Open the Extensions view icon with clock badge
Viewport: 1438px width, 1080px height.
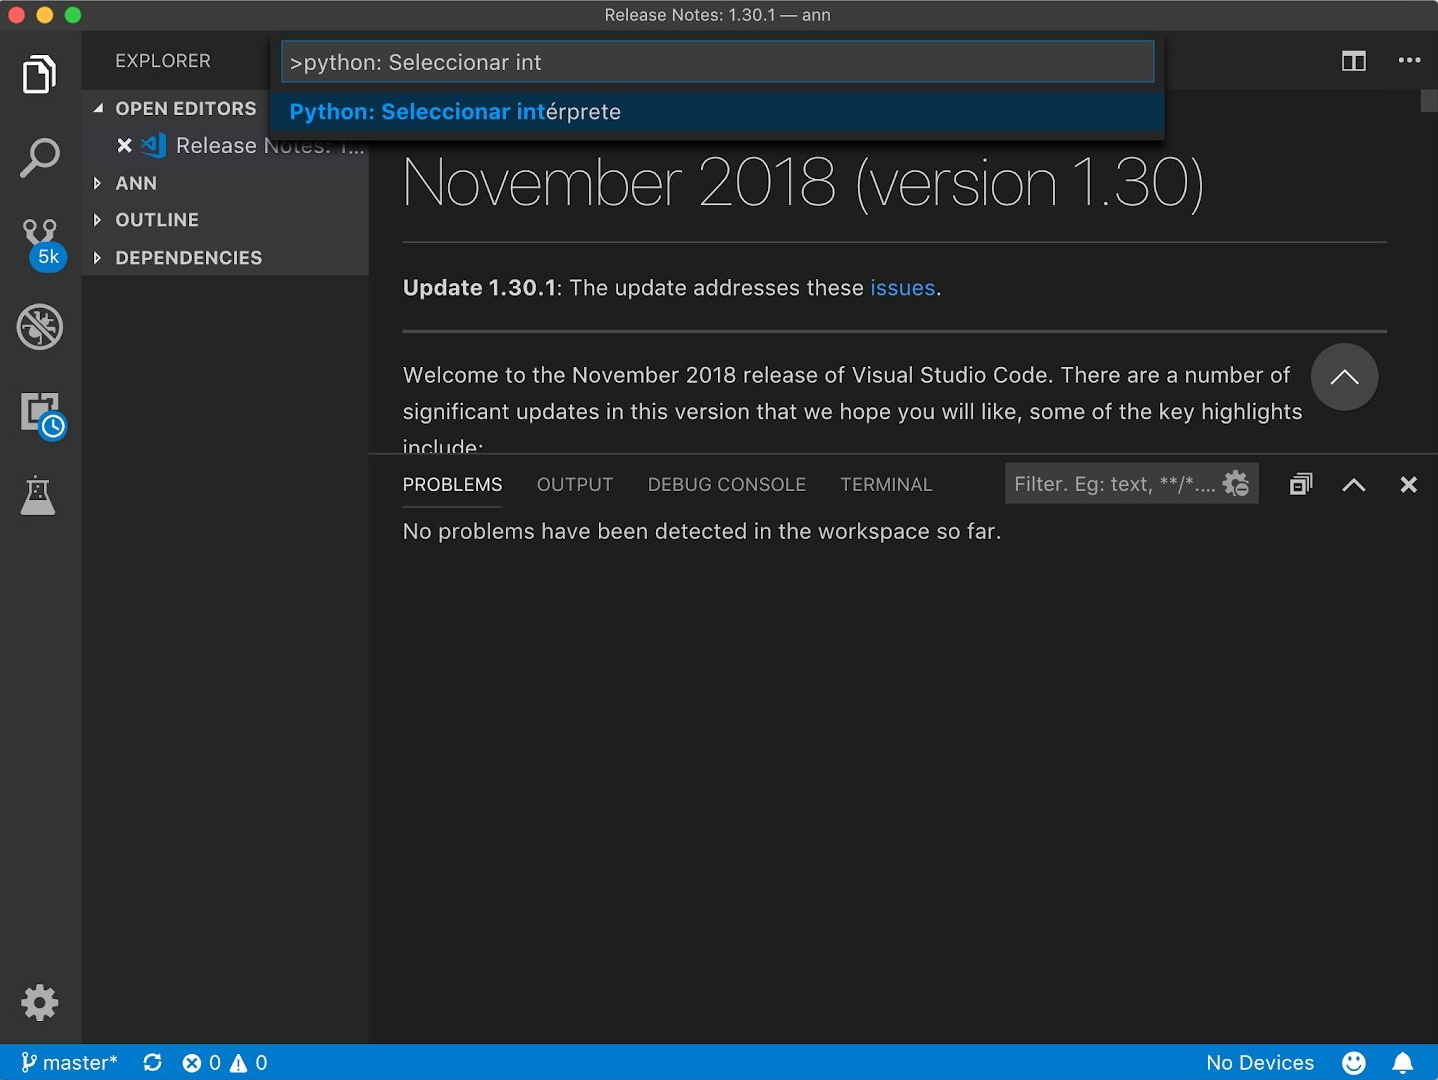coord(42,415)
